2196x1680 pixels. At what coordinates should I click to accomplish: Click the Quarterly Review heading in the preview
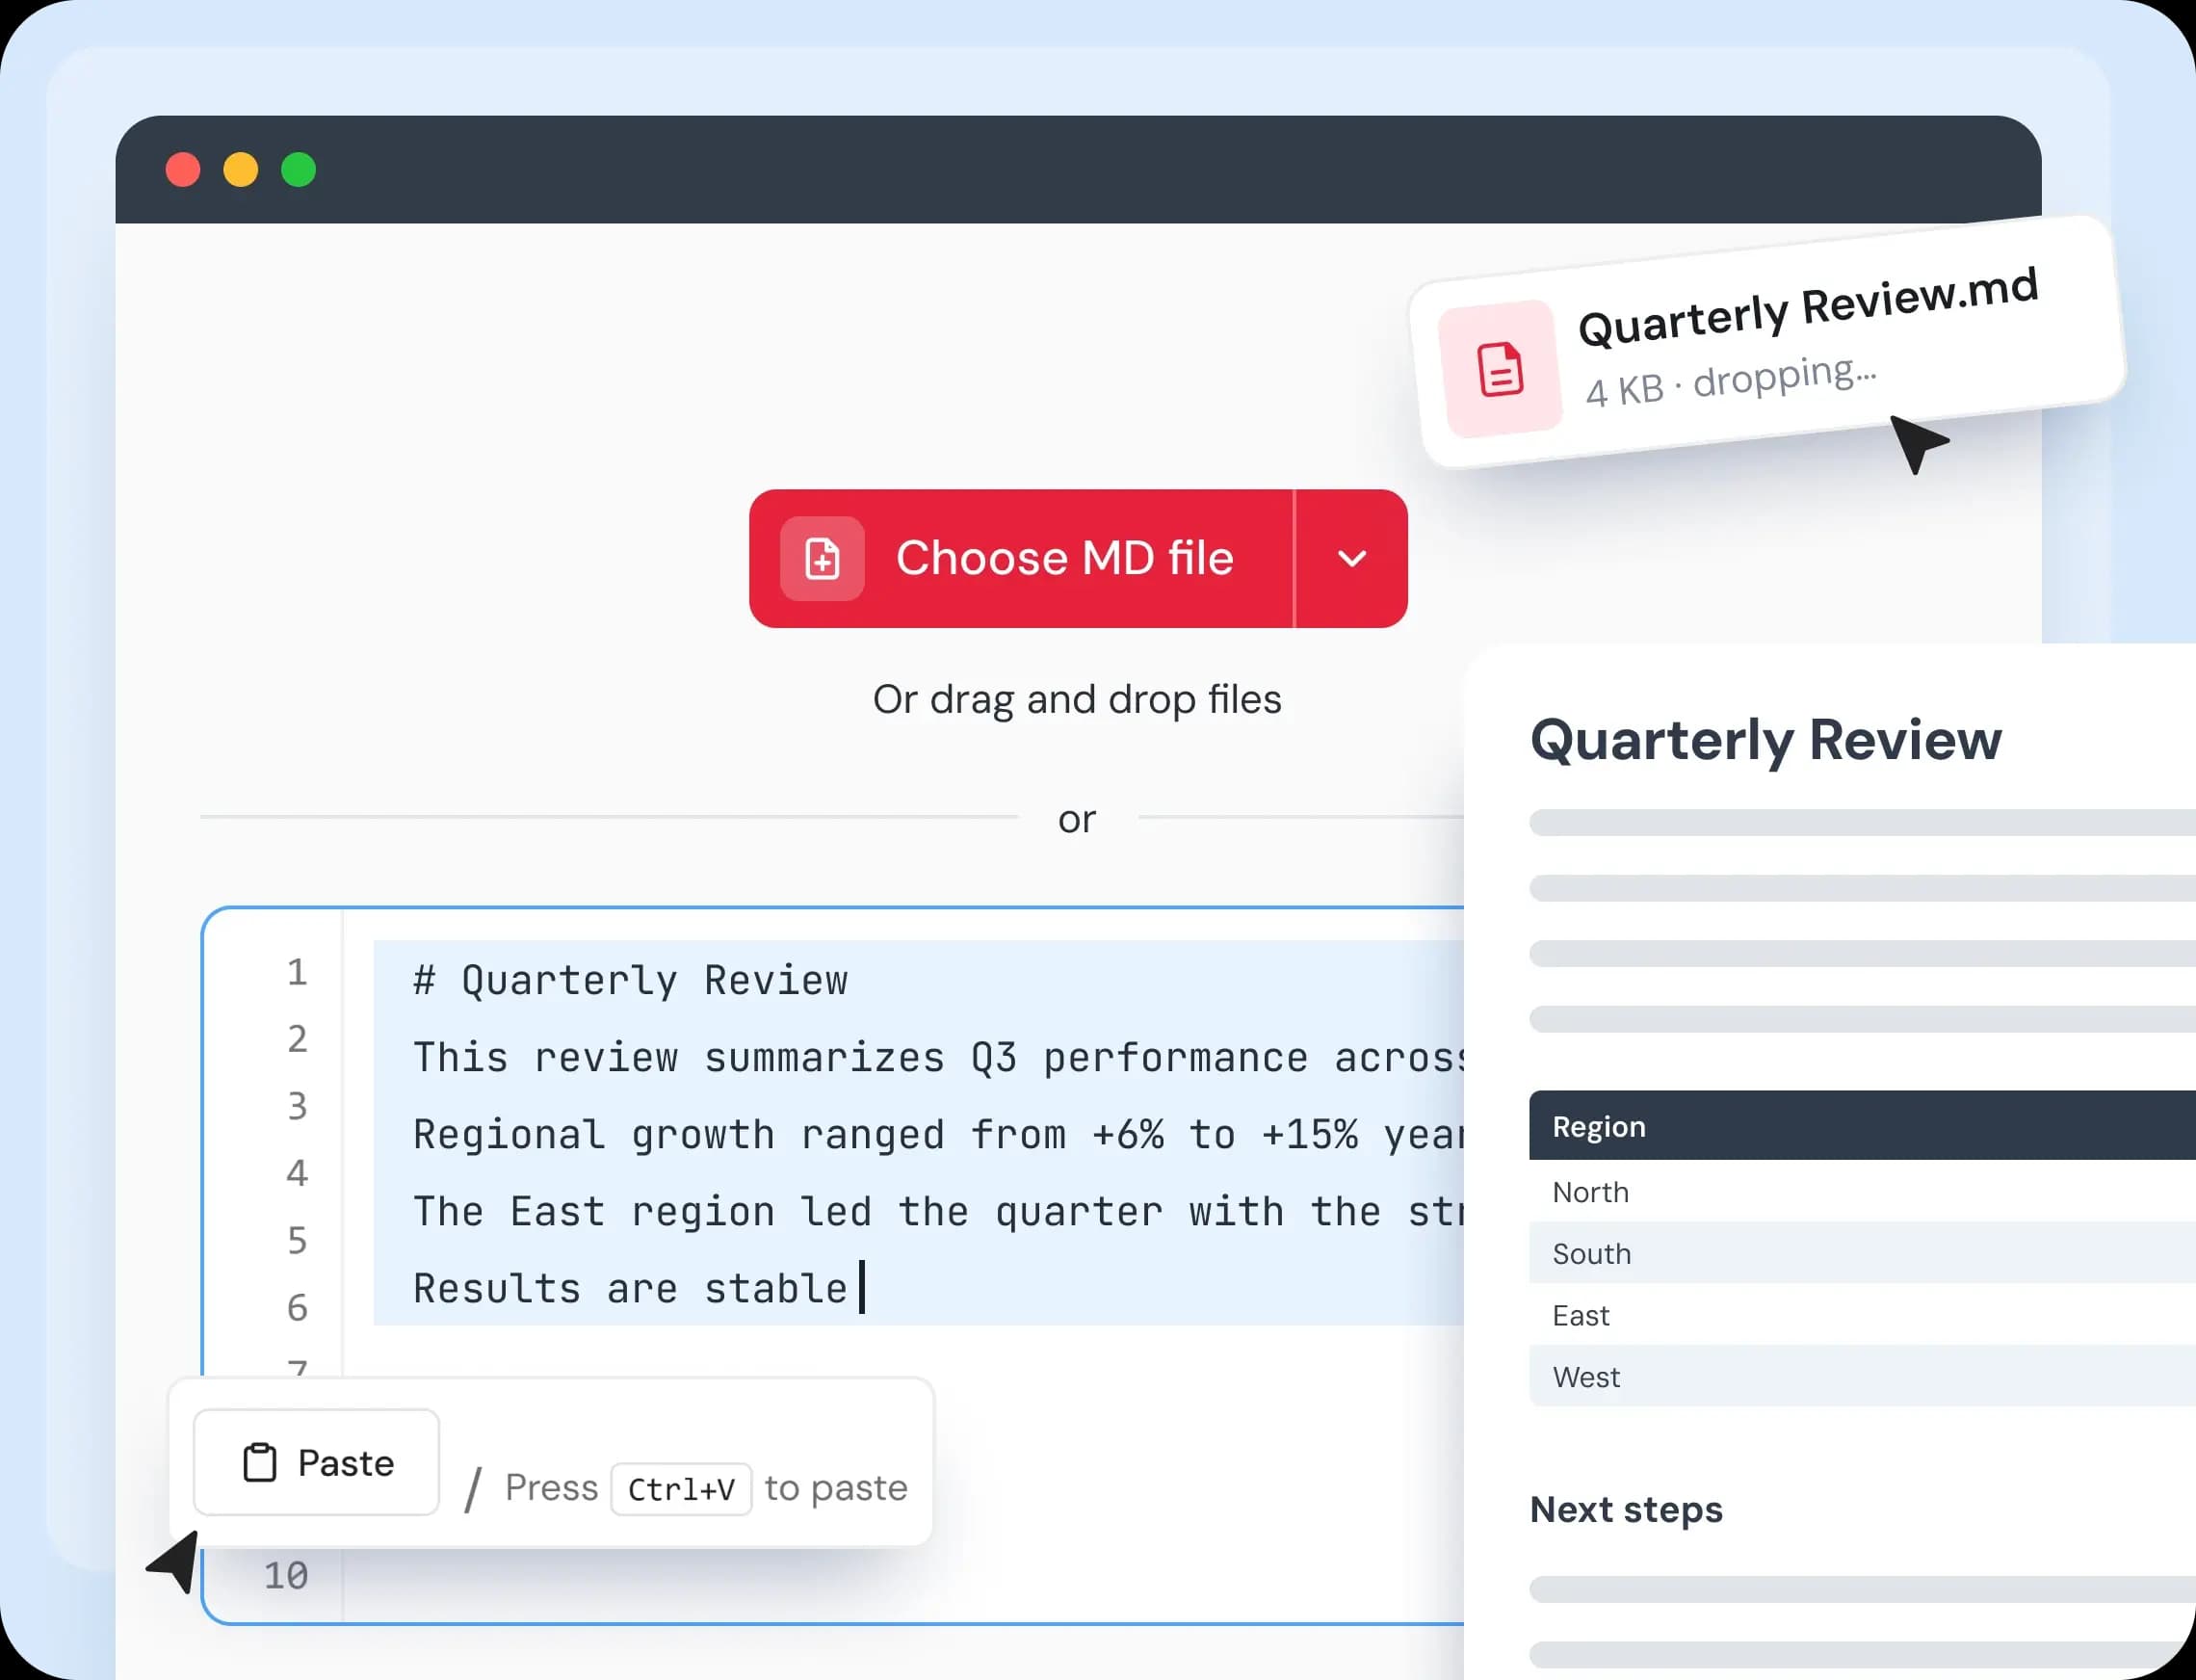click(x=1766, y=741)
